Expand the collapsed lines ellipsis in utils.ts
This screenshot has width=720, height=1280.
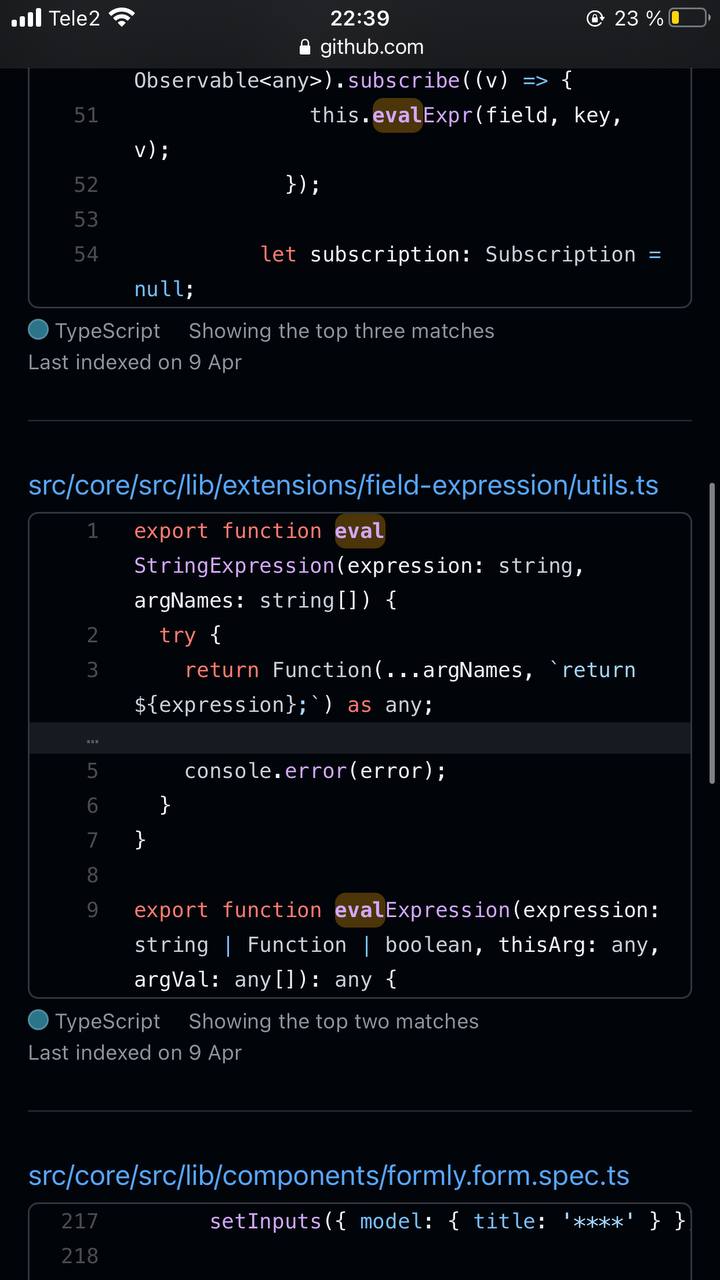point(93,738)
